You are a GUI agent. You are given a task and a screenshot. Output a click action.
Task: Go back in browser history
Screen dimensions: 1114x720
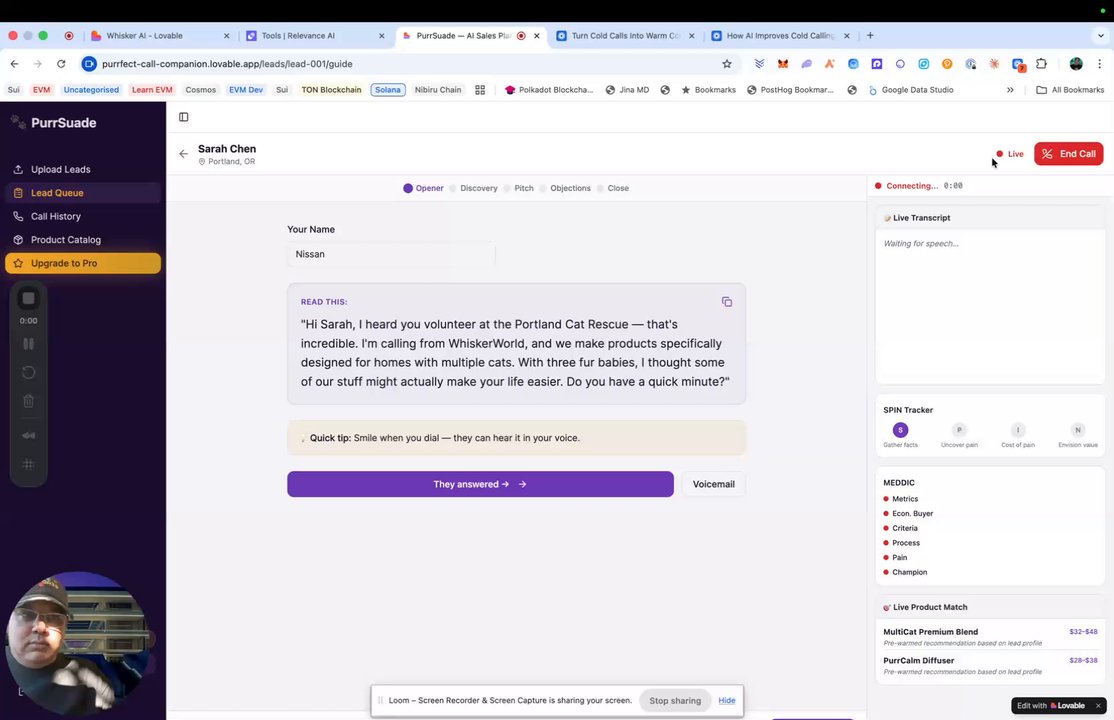(x=14, y=64)
